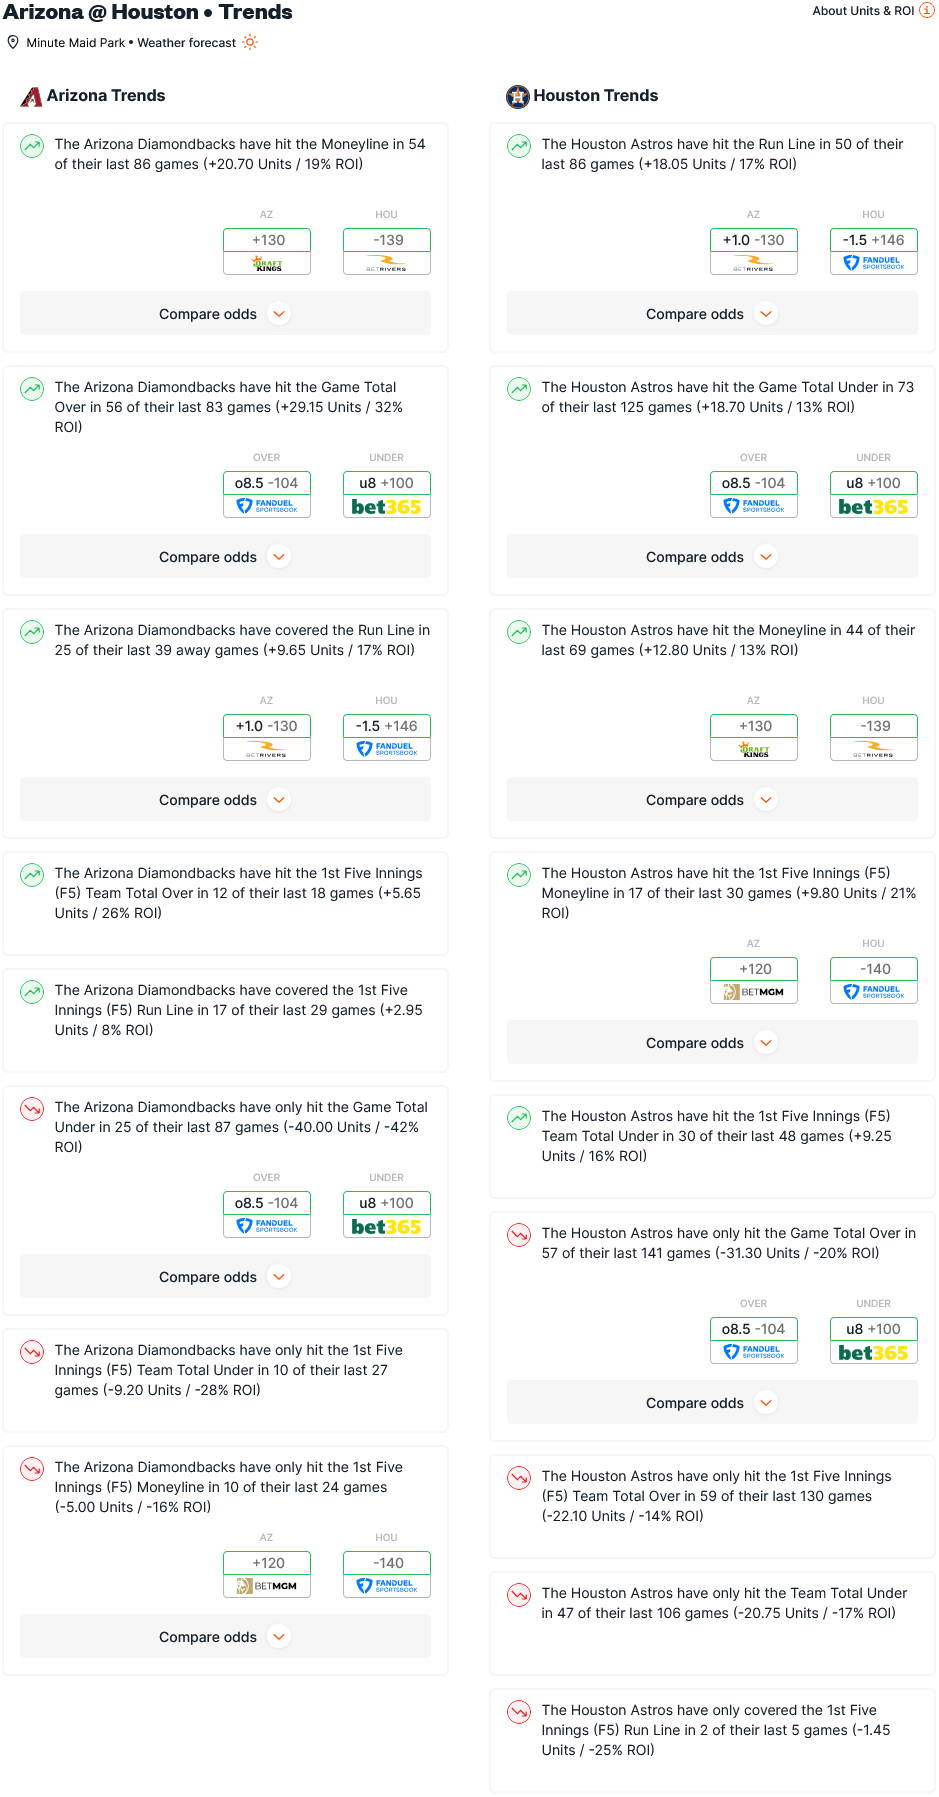939x1797 pixels.
Task: Click the Houston Astros team logo
Action: 518,96
